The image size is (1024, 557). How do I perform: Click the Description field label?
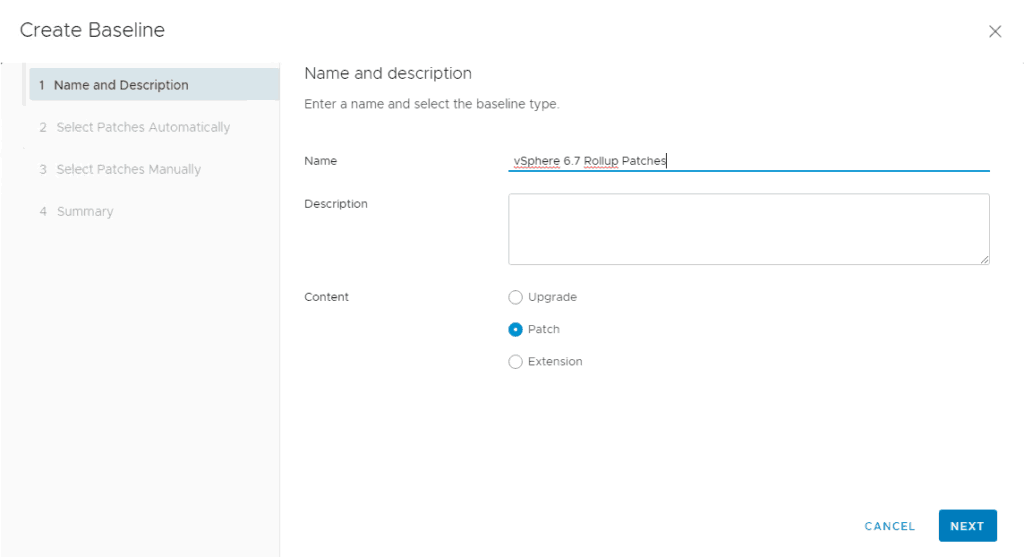click(336, 204)
